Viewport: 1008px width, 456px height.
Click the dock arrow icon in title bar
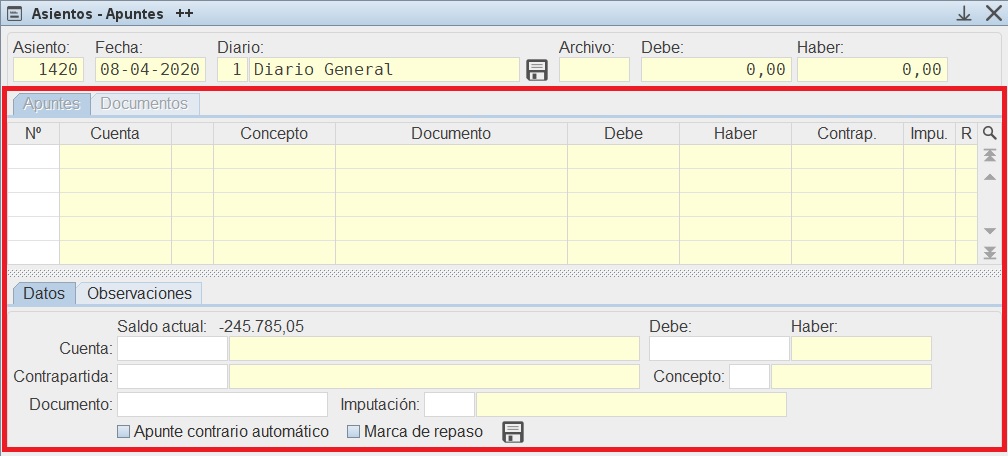964,14
